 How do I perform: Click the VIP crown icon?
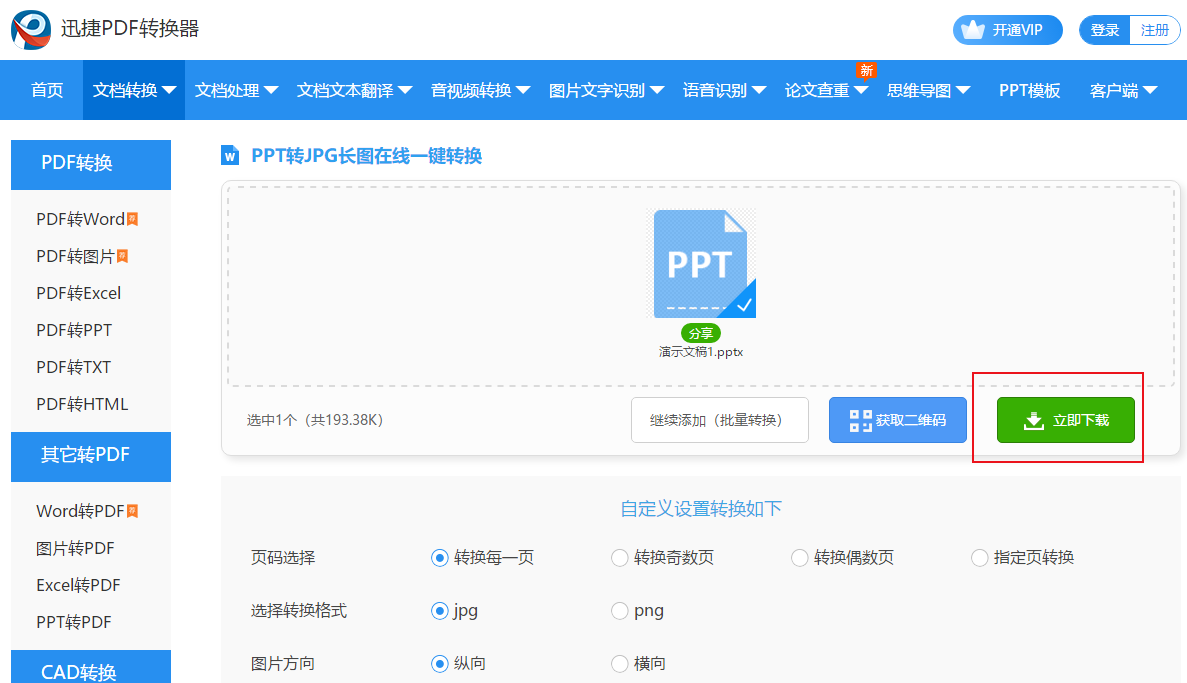pyautogui.click(x=972, y=30)
